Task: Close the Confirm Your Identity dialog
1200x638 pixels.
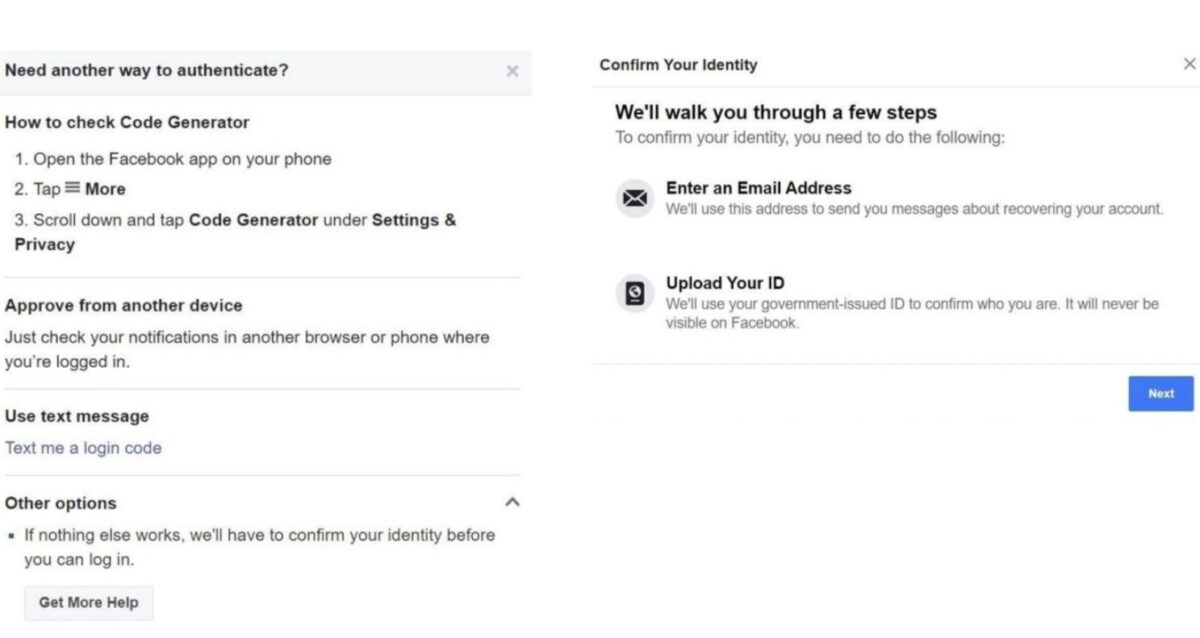Action: tap(1191, 62)
